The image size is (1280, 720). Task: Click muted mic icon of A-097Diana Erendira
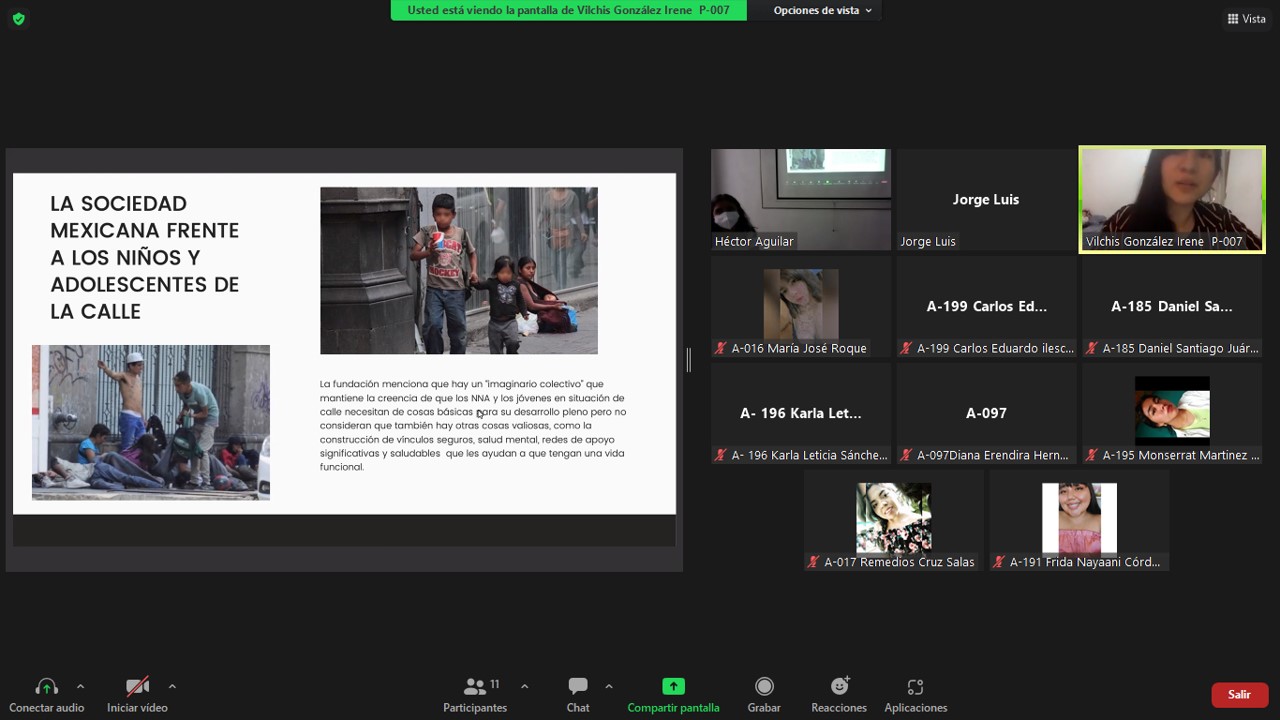click(906, 455)
